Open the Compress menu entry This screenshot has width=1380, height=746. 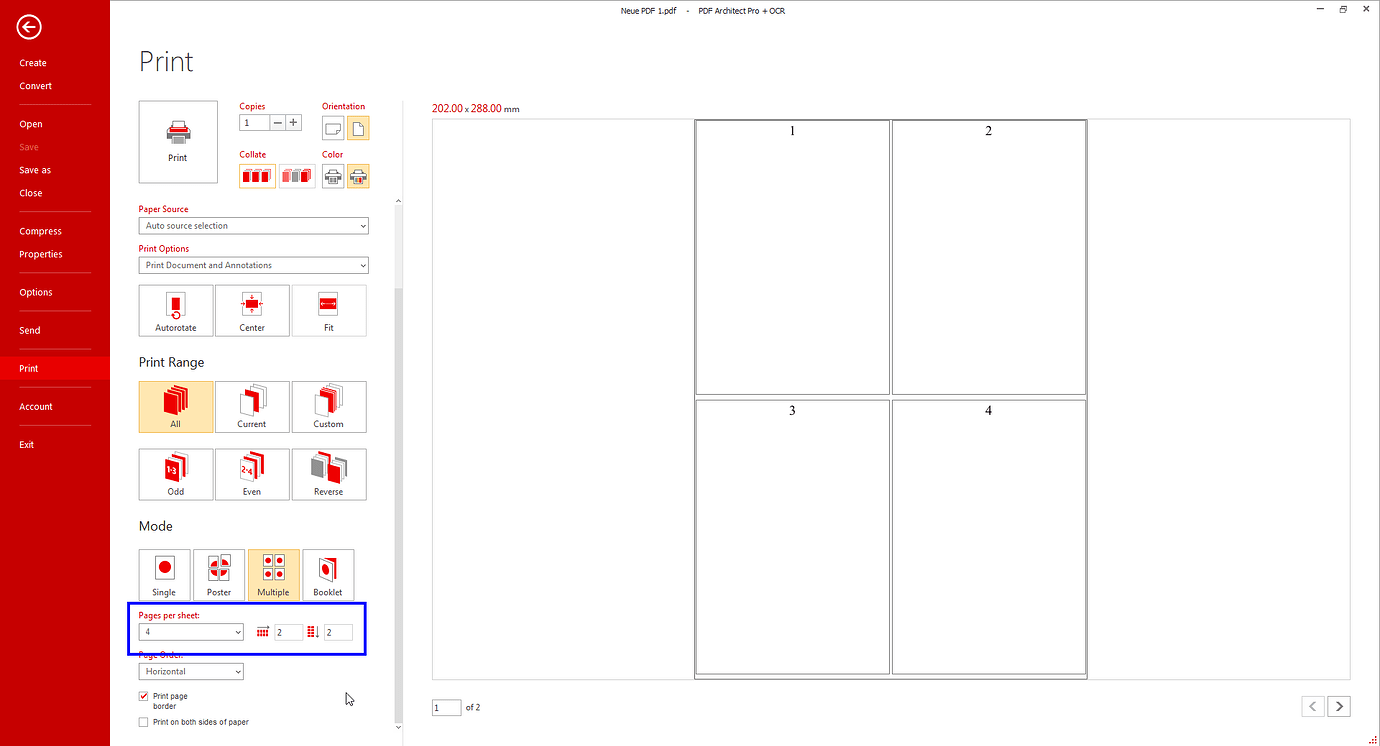point(40,230)
